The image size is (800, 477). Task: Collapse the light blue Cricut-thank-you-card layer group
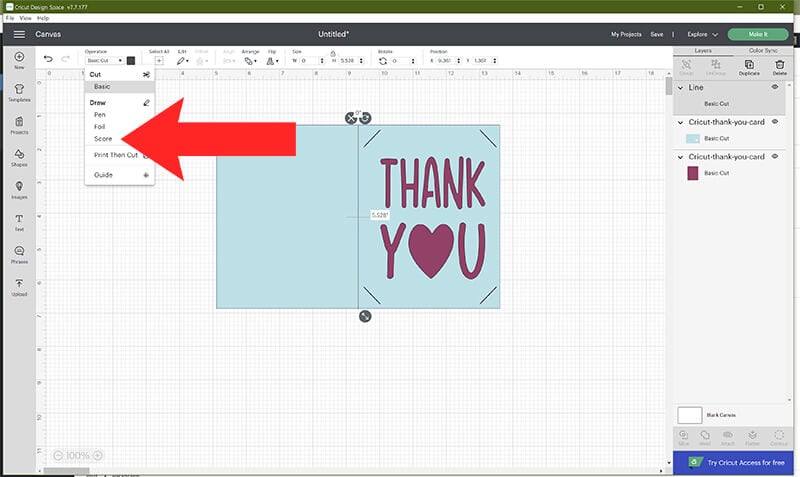click(681, 122)
